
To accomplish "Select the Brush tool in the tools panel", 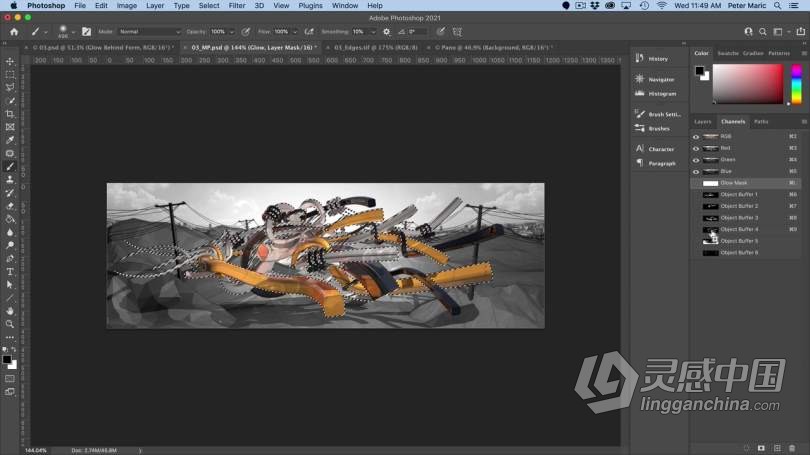I will (x=10, y=166).
